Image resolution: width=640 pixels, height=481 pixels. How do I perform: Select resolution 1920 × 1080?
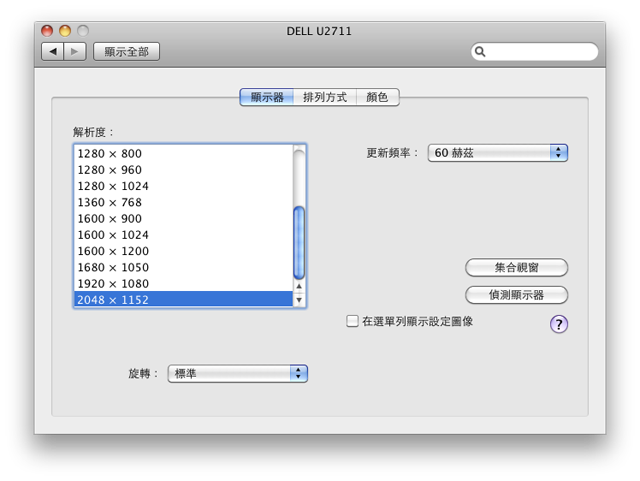coord(184,283)
